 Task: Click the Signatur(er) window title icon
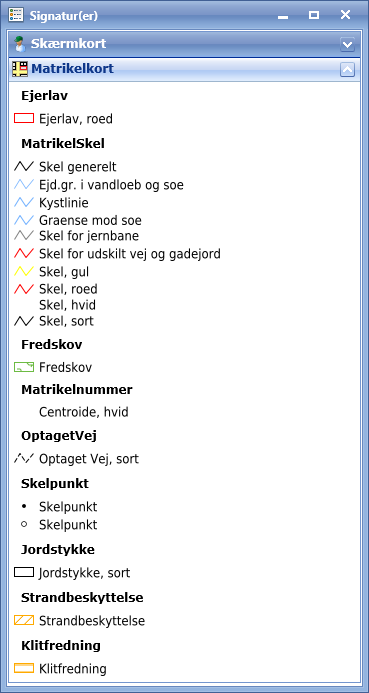tap(16, 15)
